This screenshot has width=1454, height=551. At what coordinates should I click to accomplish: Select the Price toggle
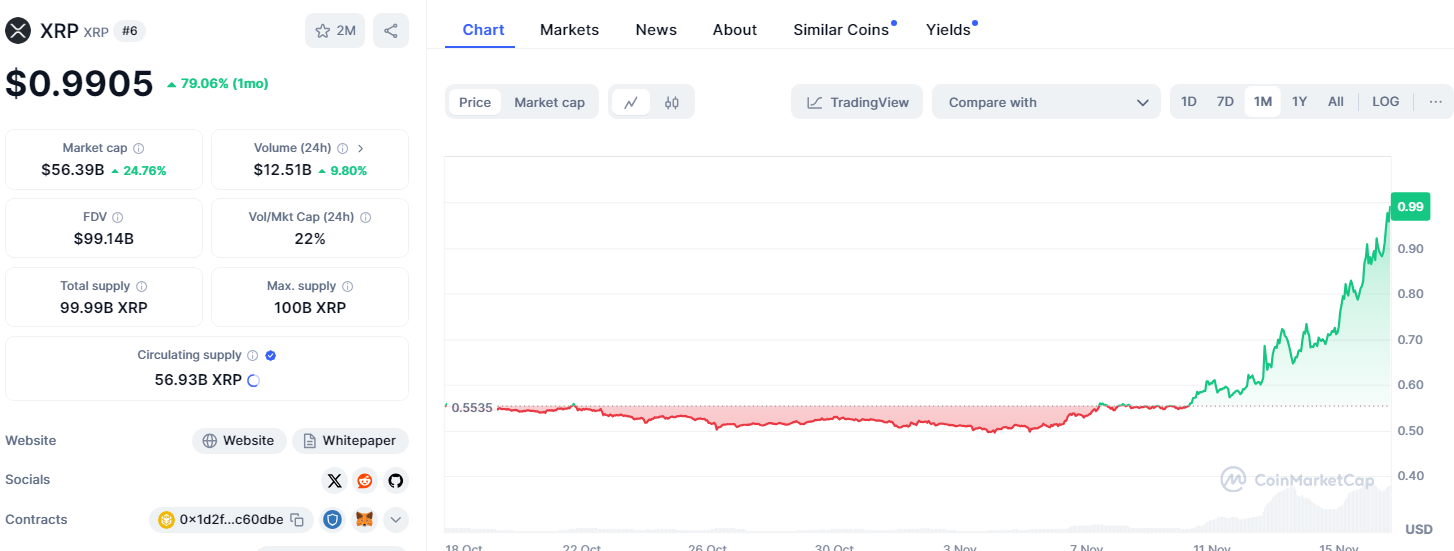tap(475, 102)
